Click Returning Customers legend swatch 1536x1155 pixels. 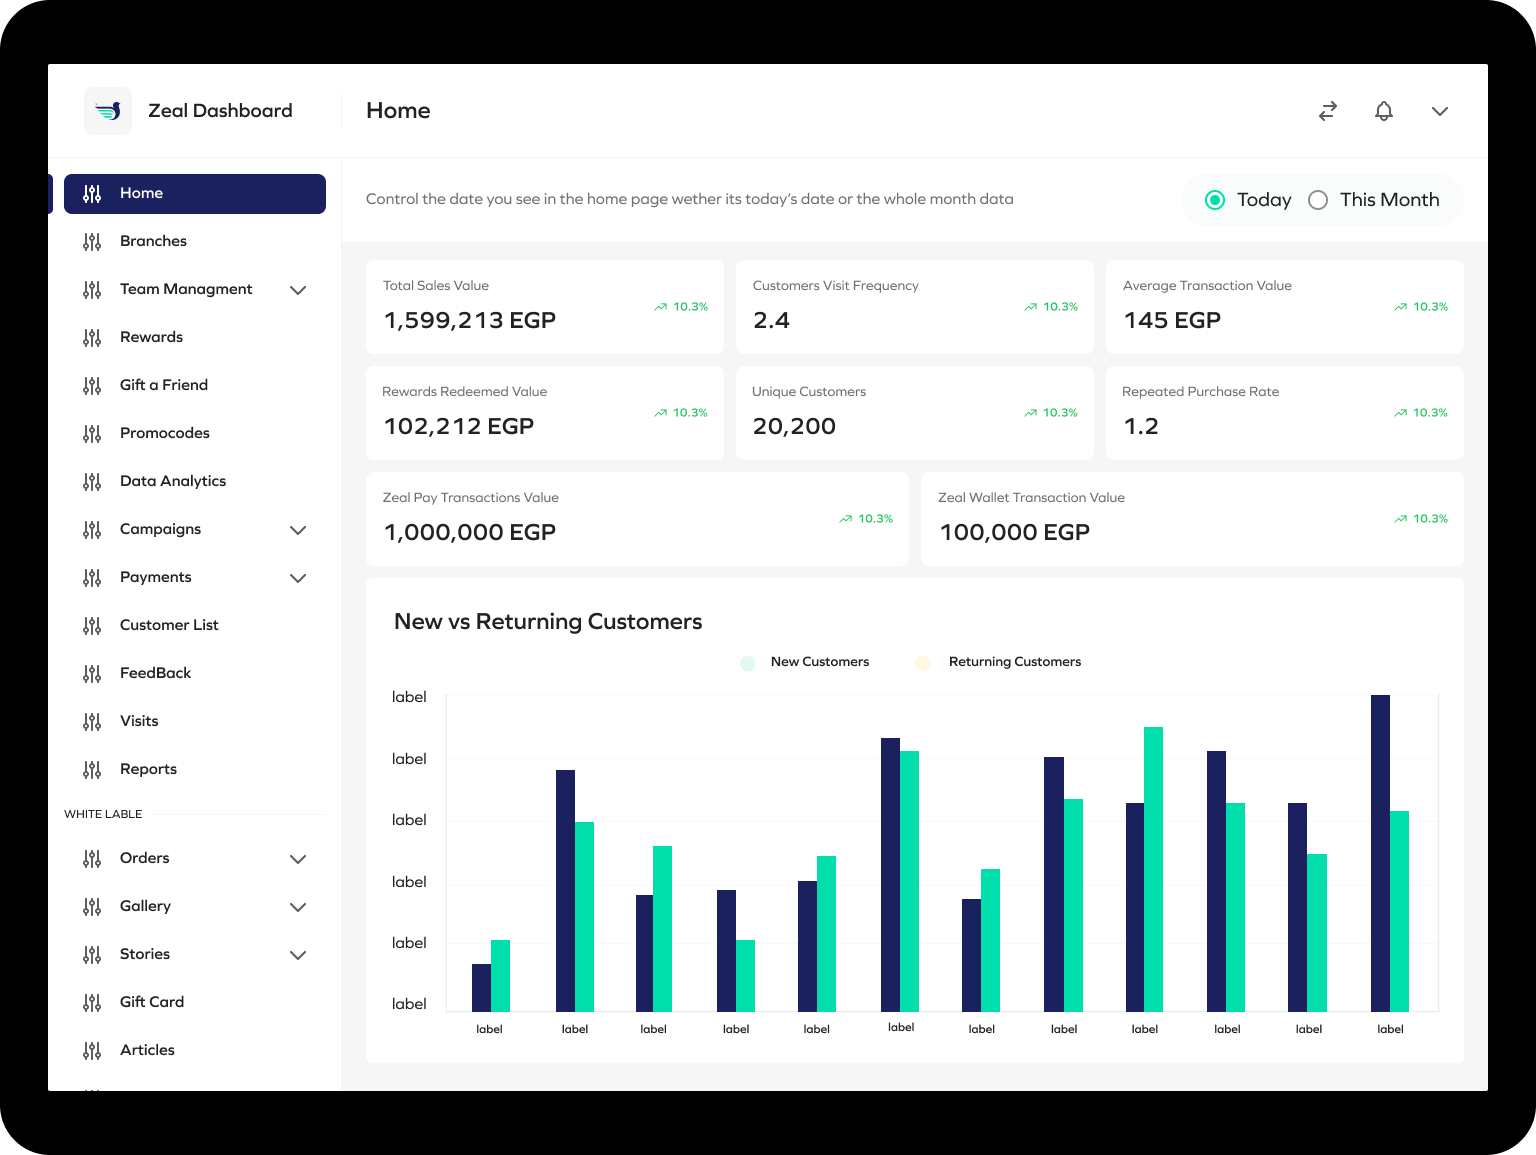[923, 663]
